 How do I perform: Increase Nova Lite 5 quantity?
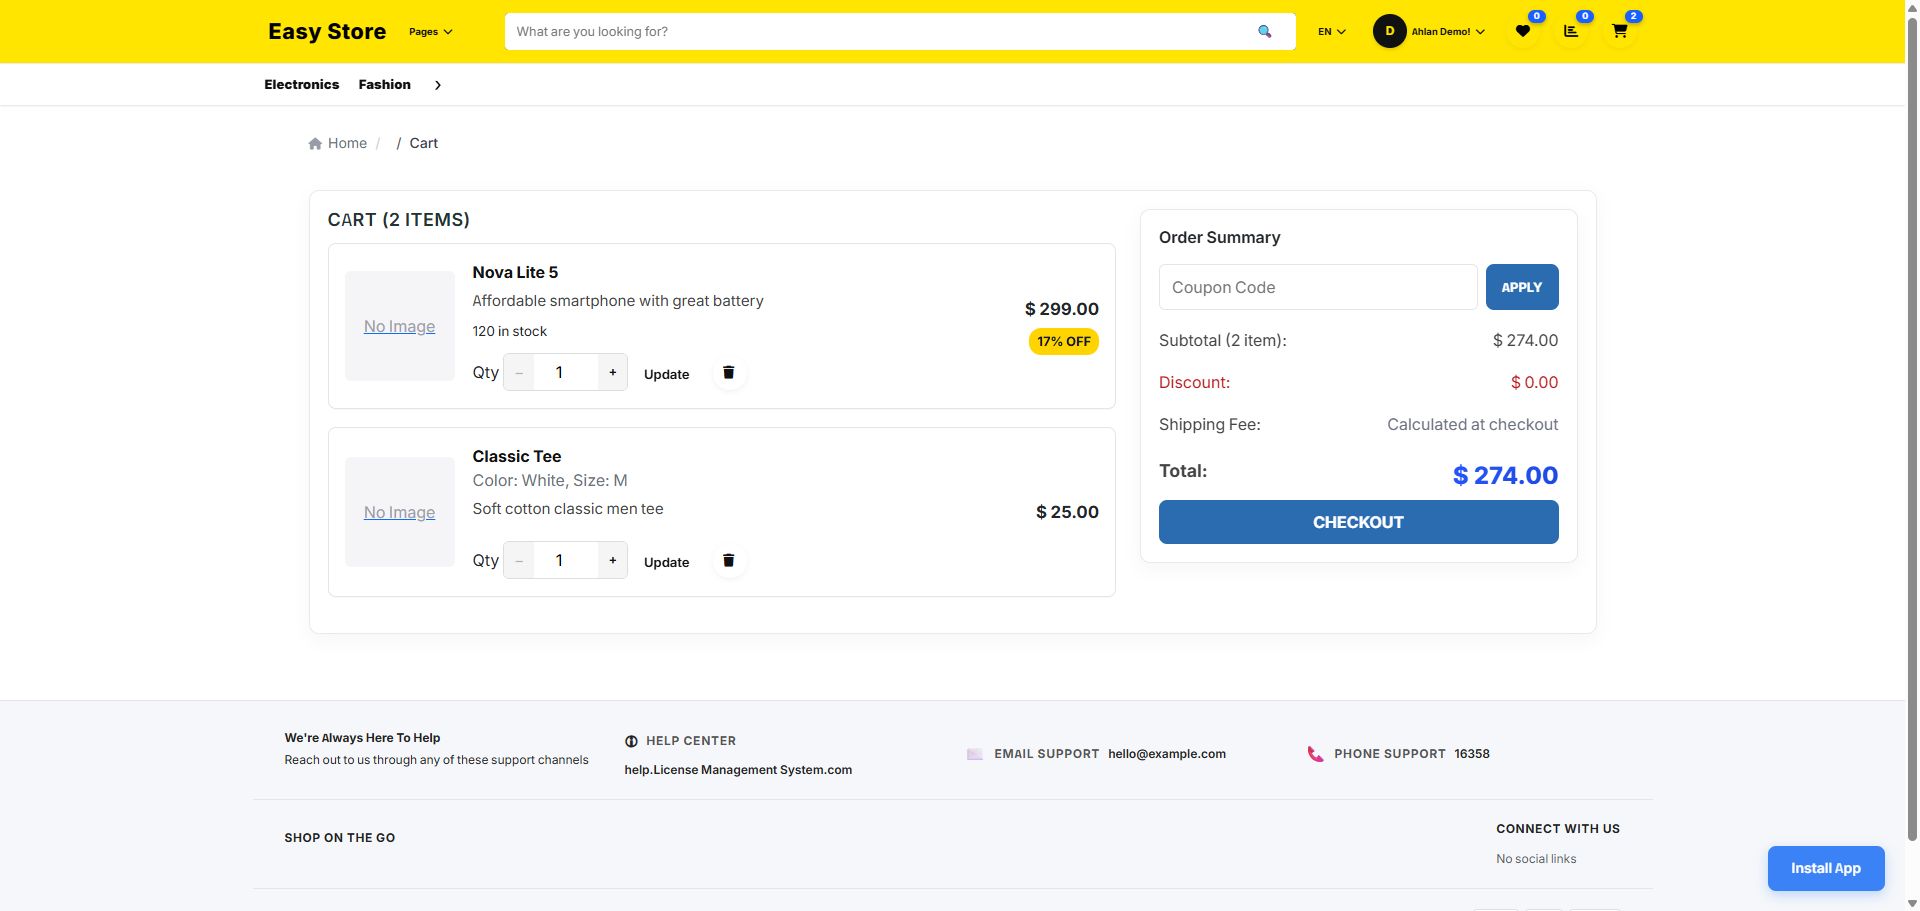point(613,373)
